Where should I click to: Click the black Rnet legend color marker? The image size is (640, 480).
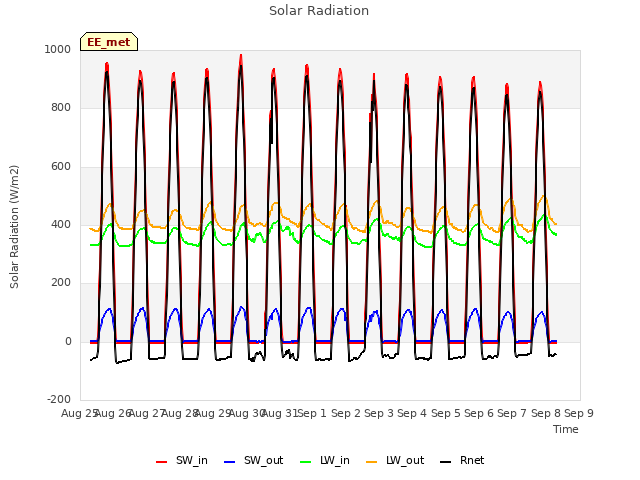(x=446, y=462)
